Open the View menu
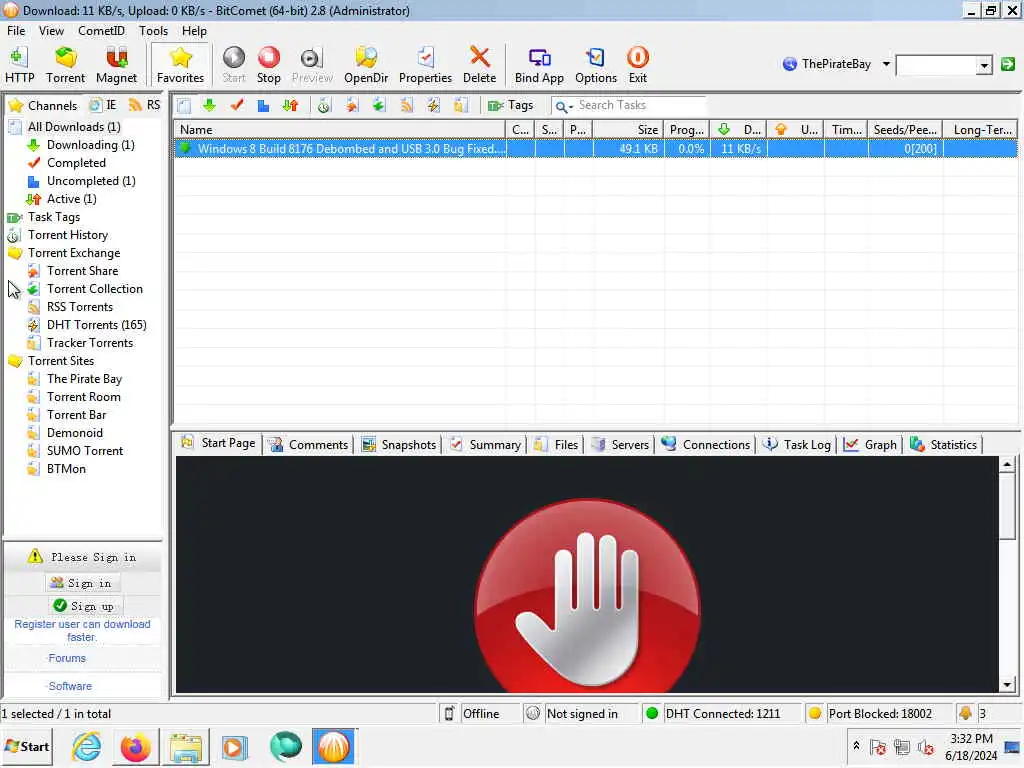 tap(51, 31)
